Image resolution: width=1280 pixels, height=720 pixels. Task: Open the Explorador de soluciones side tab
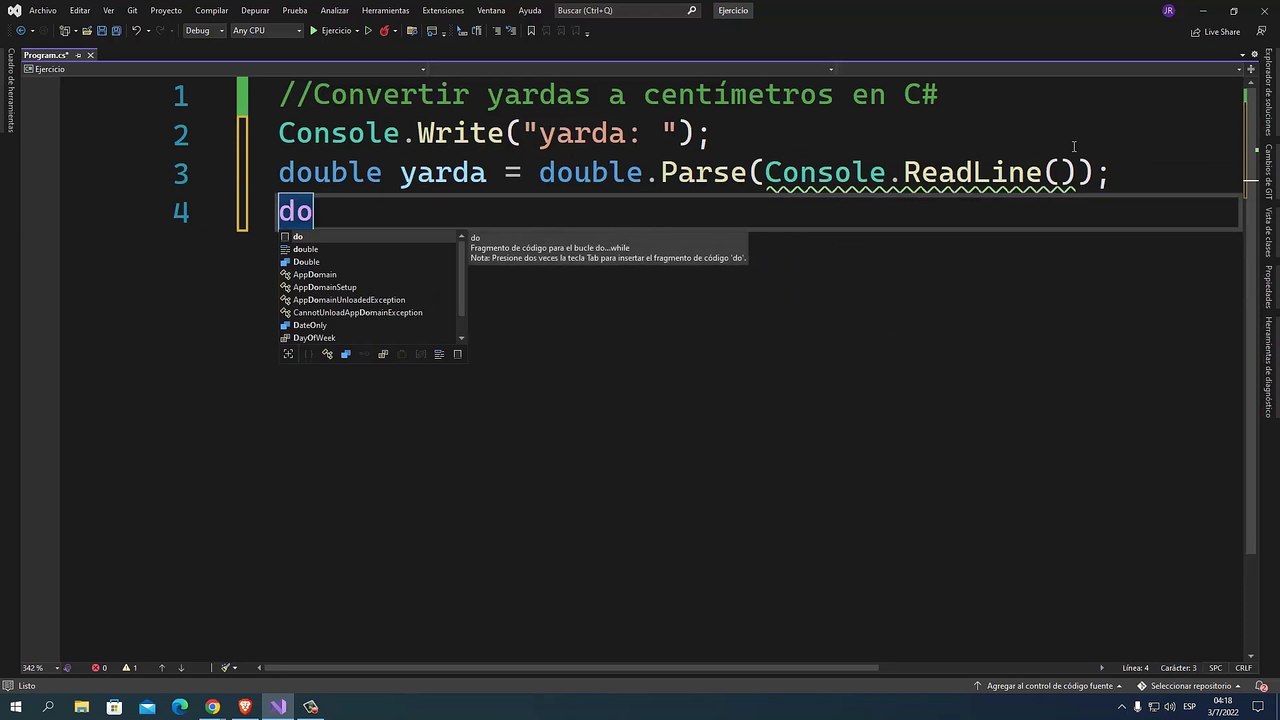pos(1268,91)
